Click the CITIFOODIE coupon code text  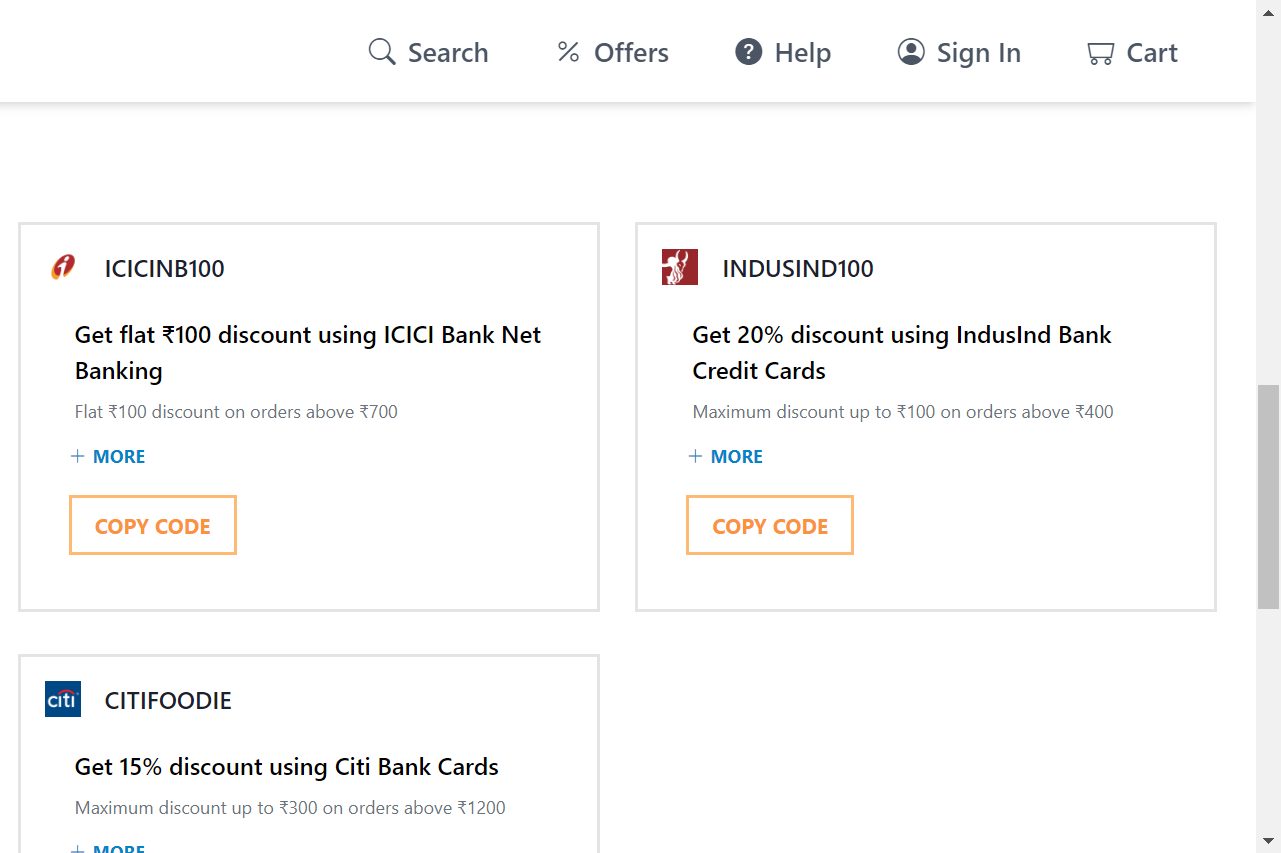[x=168, y=701]
